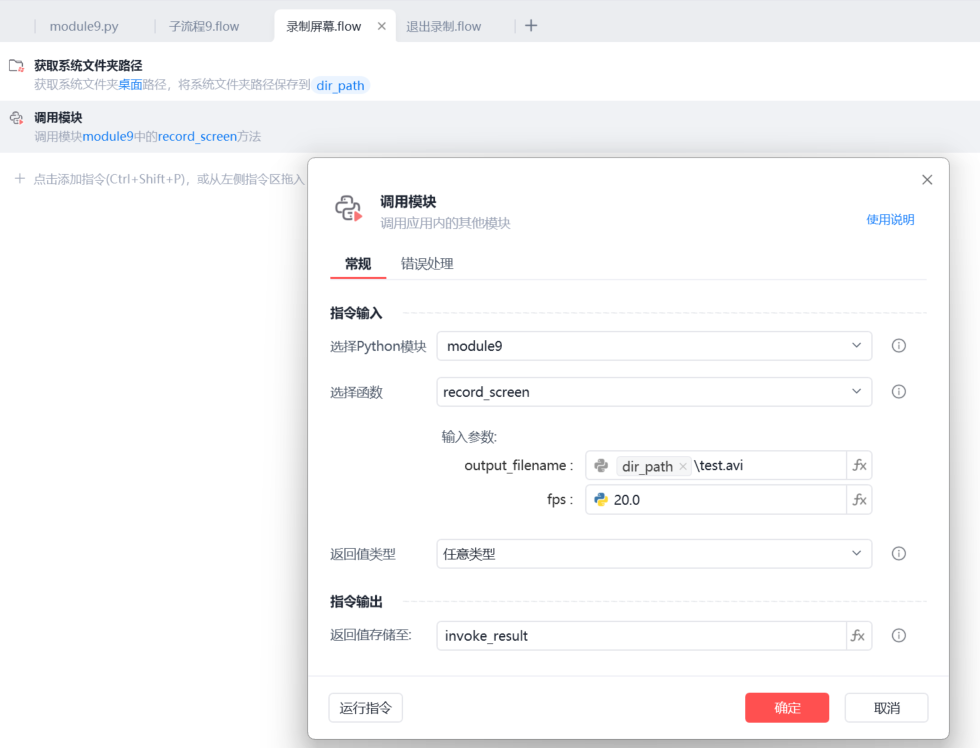Click info icon beside Python module dropdown
Image resolution: width=980 pixels, height=748 pixels.
pos(898,346)
